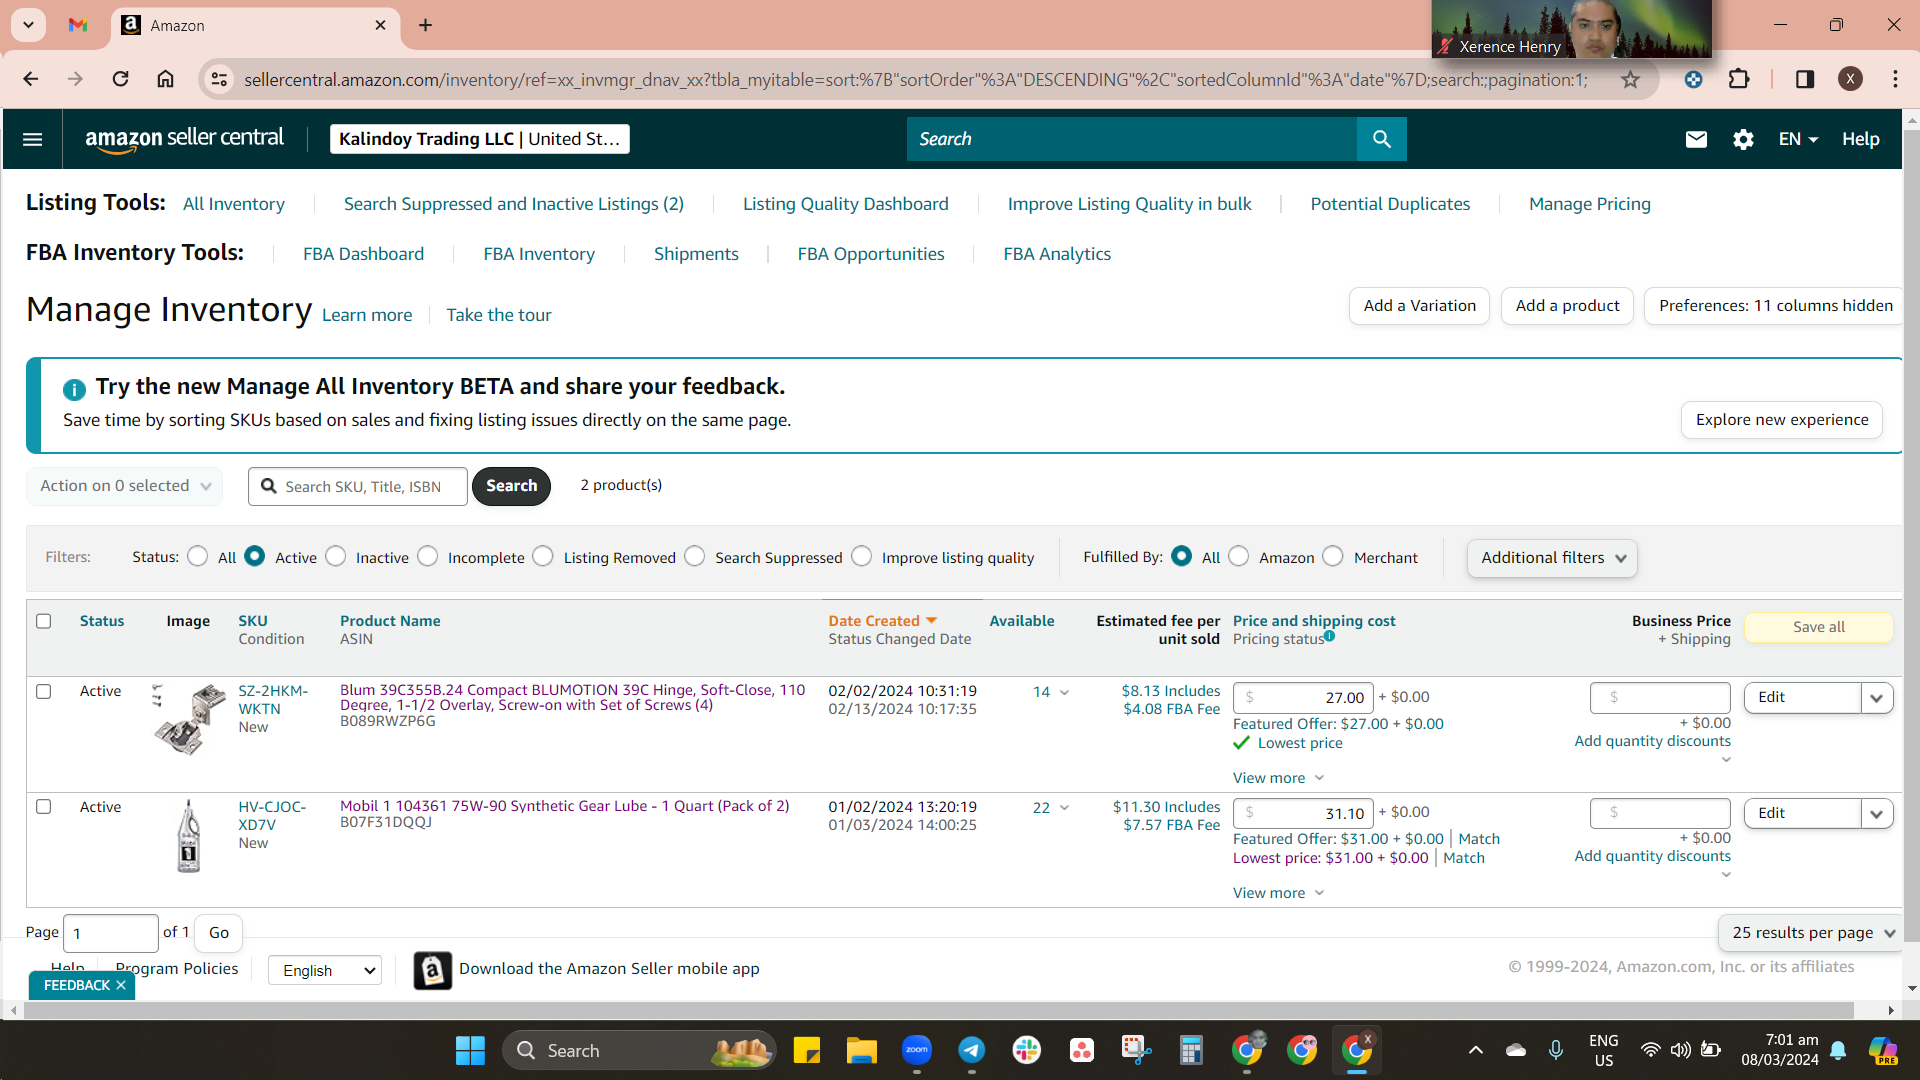Open the Shipments tab
The width and height of the screenshot is (1920, 1080).
click(696, 254)
